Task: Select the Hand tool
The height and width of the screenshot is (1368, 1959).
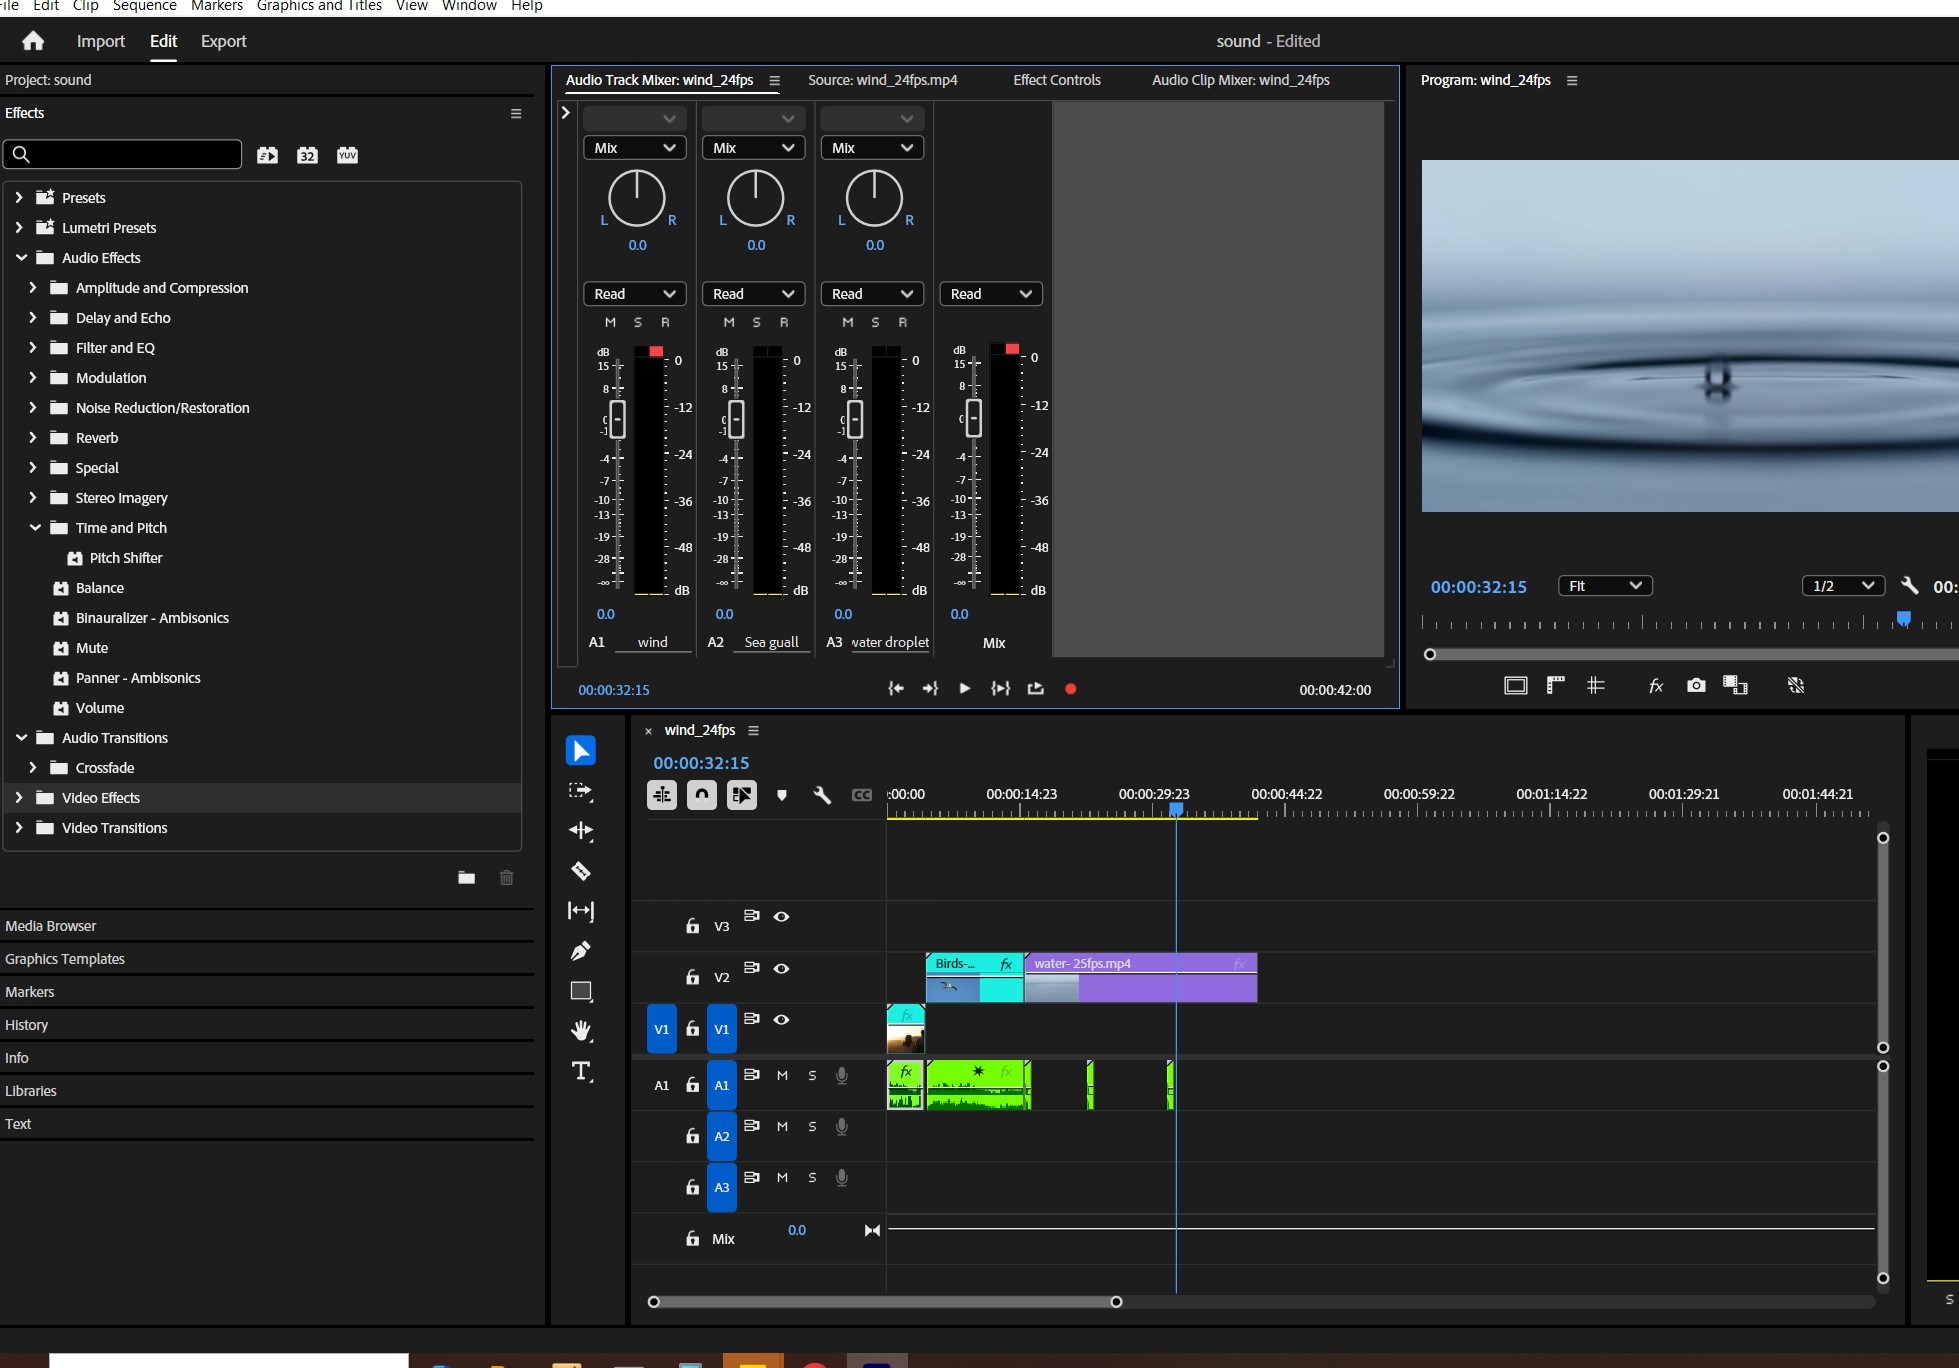Action: (x=581, y=1031)
